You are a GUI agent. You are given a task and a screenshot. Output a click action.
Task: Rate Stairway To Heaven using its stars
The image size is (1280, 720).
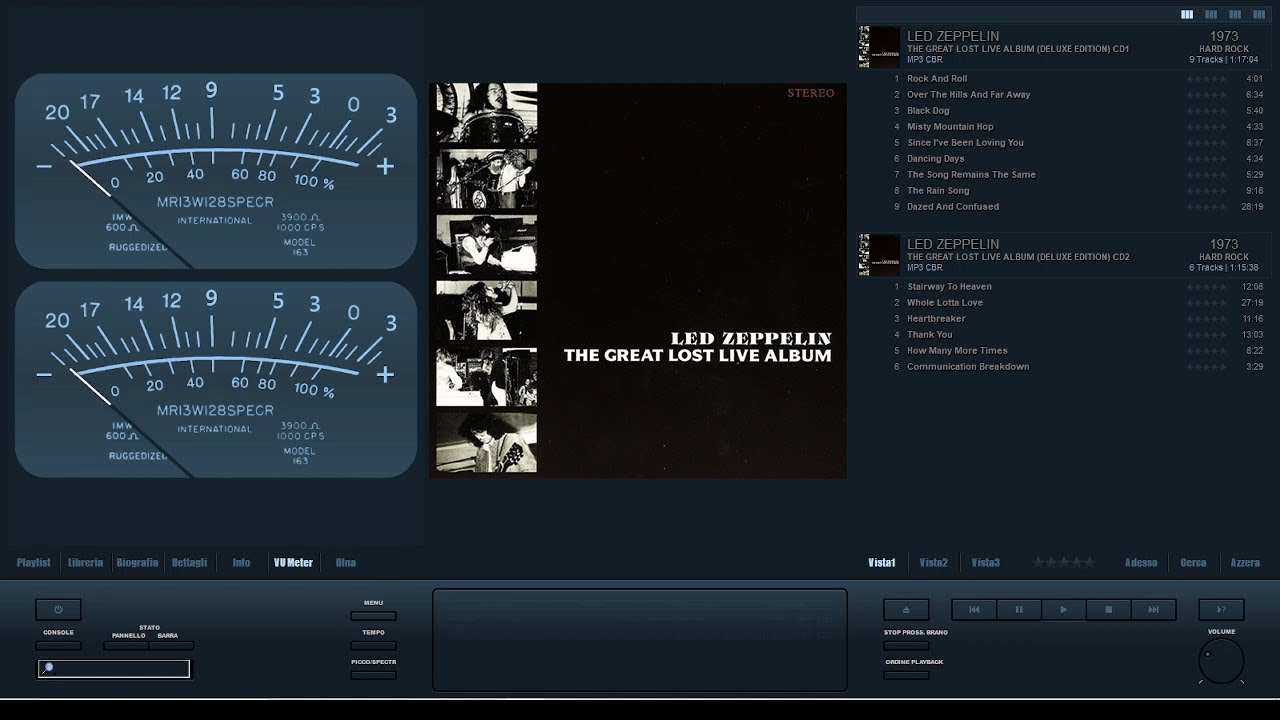pyautogui.click(x=1206, y=287)
